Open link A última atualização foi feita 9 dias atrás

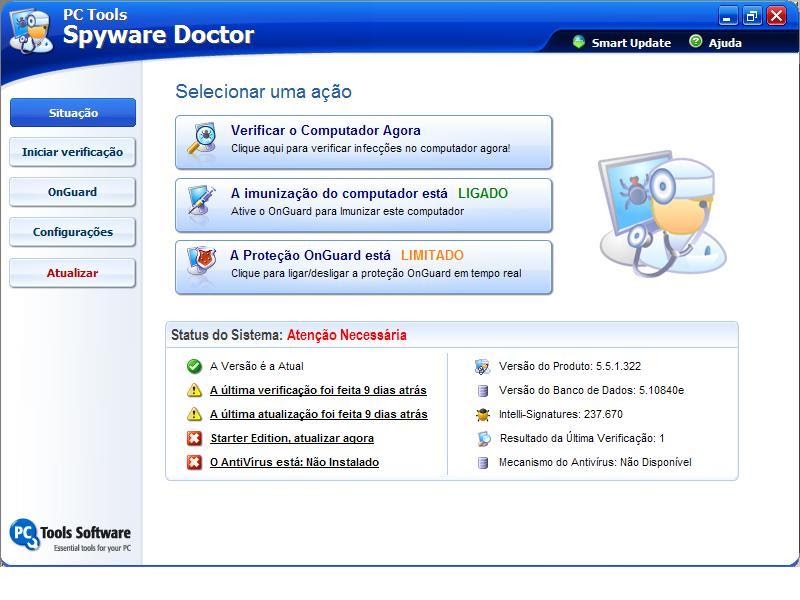pos(319,414)
